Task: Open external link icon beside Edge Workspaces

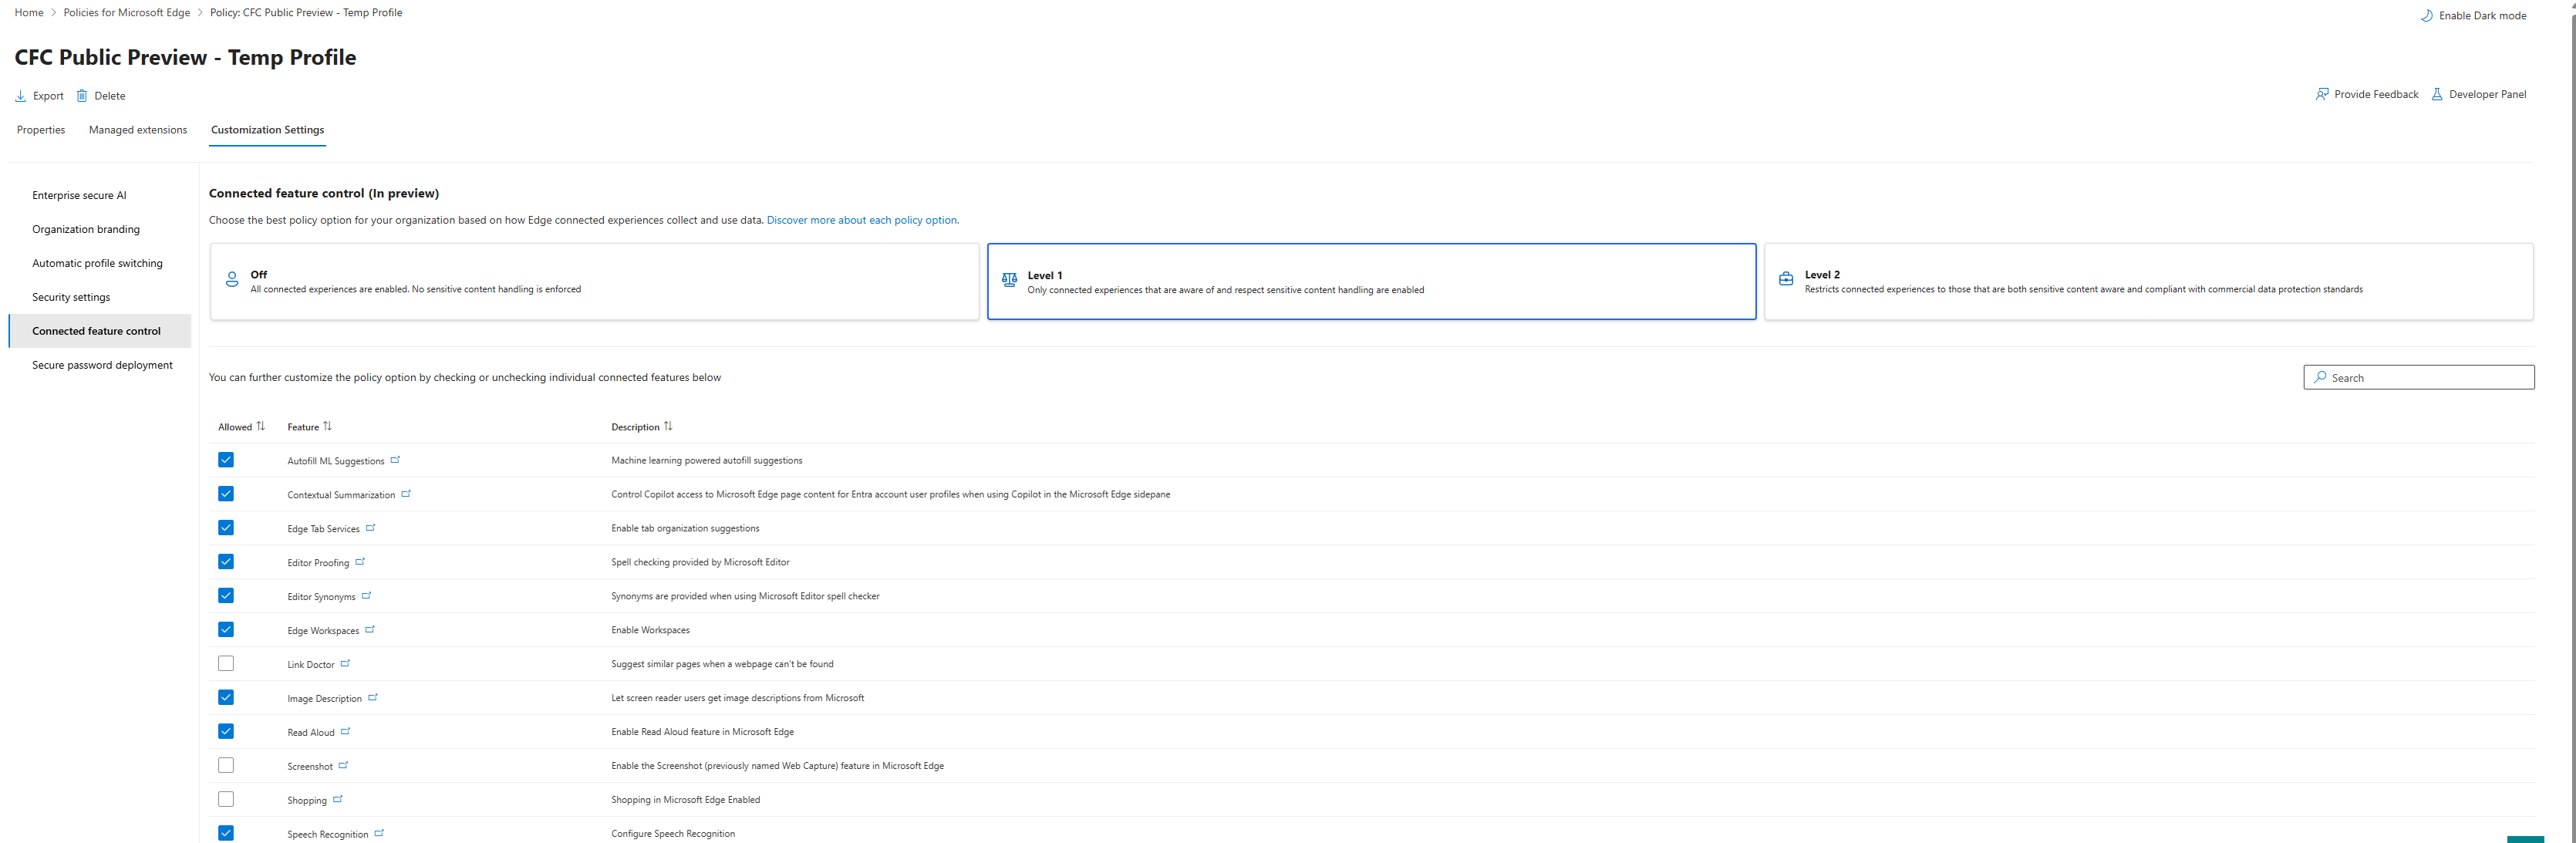Action: point(370,629)
